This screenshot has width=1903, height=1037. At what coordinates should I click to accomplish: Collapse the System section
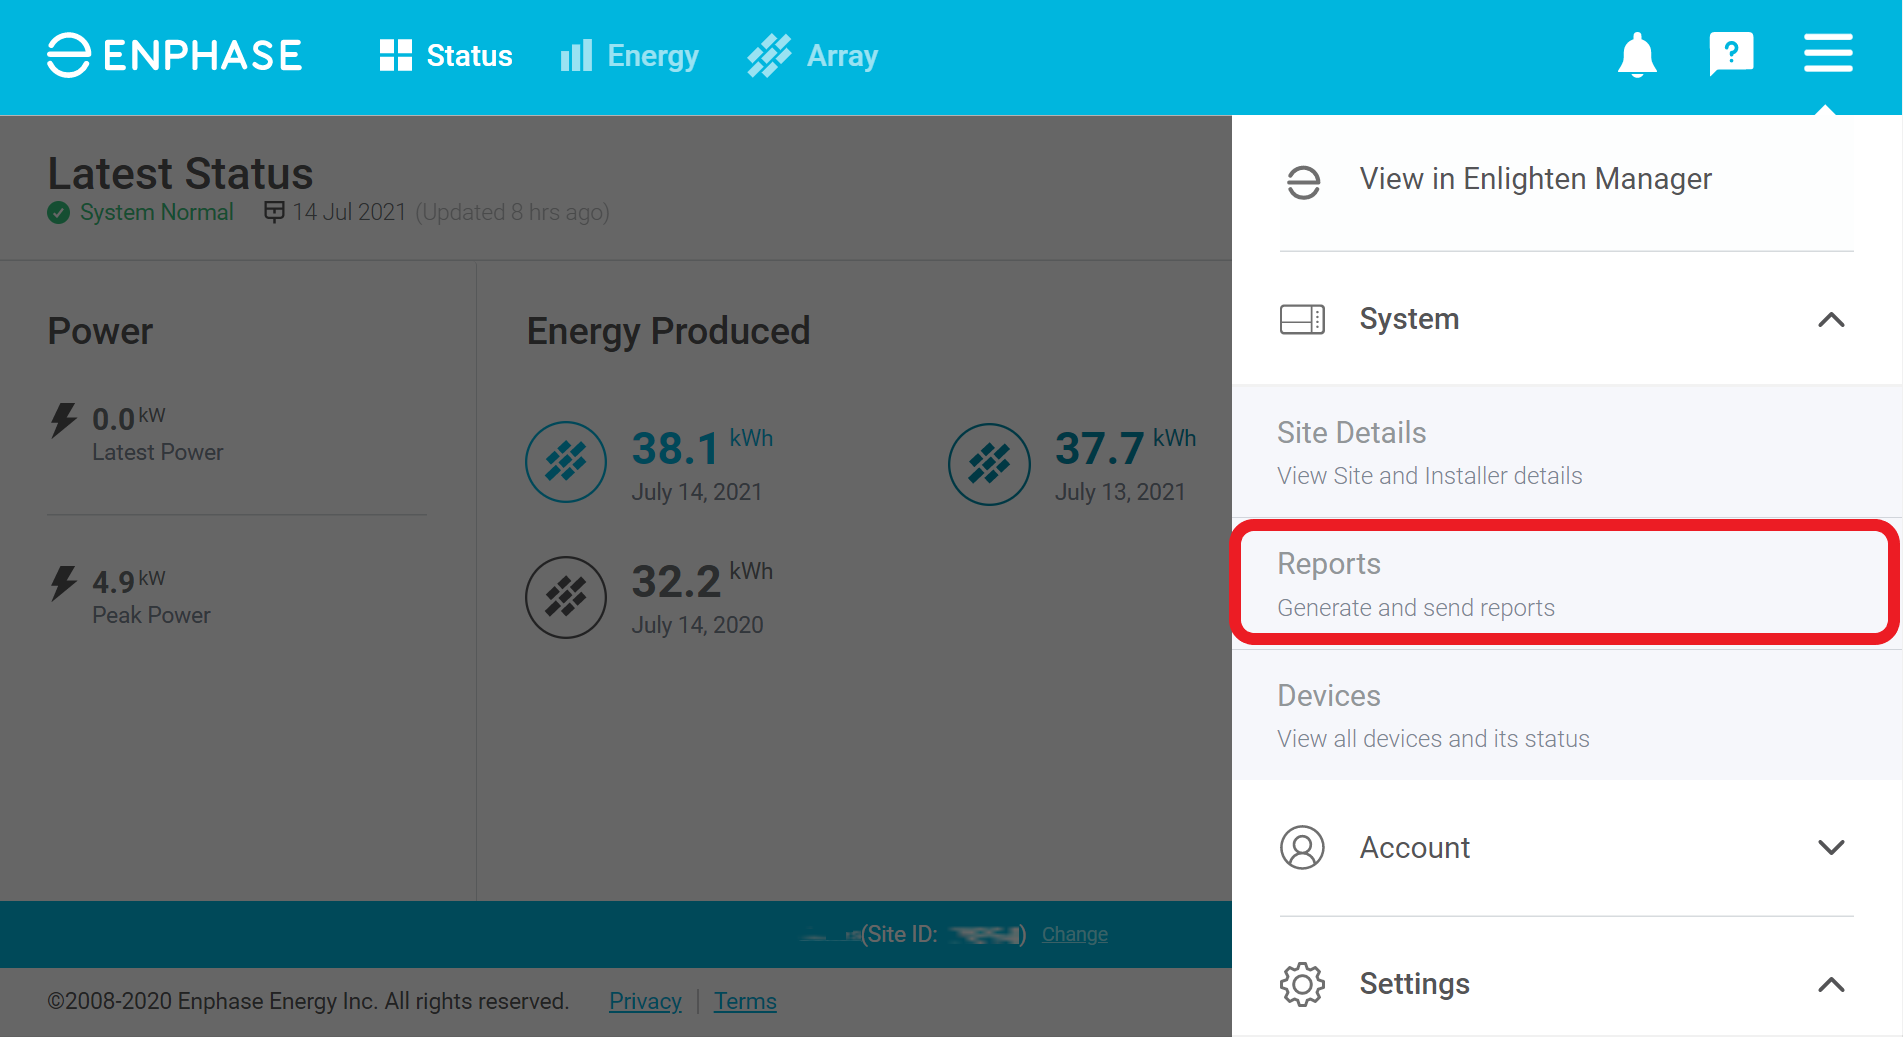pyautogui.click(x=1832, y=320)
